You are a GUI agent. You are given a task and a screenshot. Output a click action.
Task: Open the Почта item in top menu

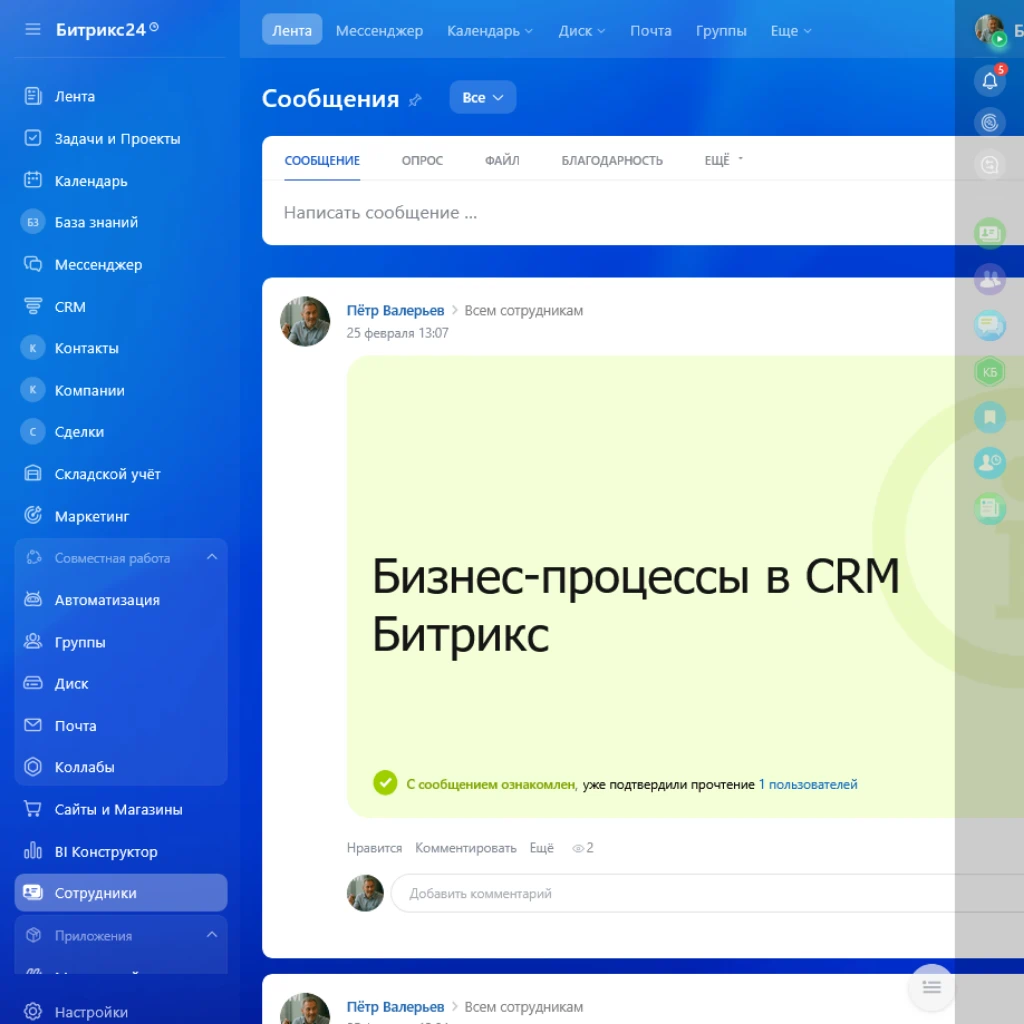point(650,31)
